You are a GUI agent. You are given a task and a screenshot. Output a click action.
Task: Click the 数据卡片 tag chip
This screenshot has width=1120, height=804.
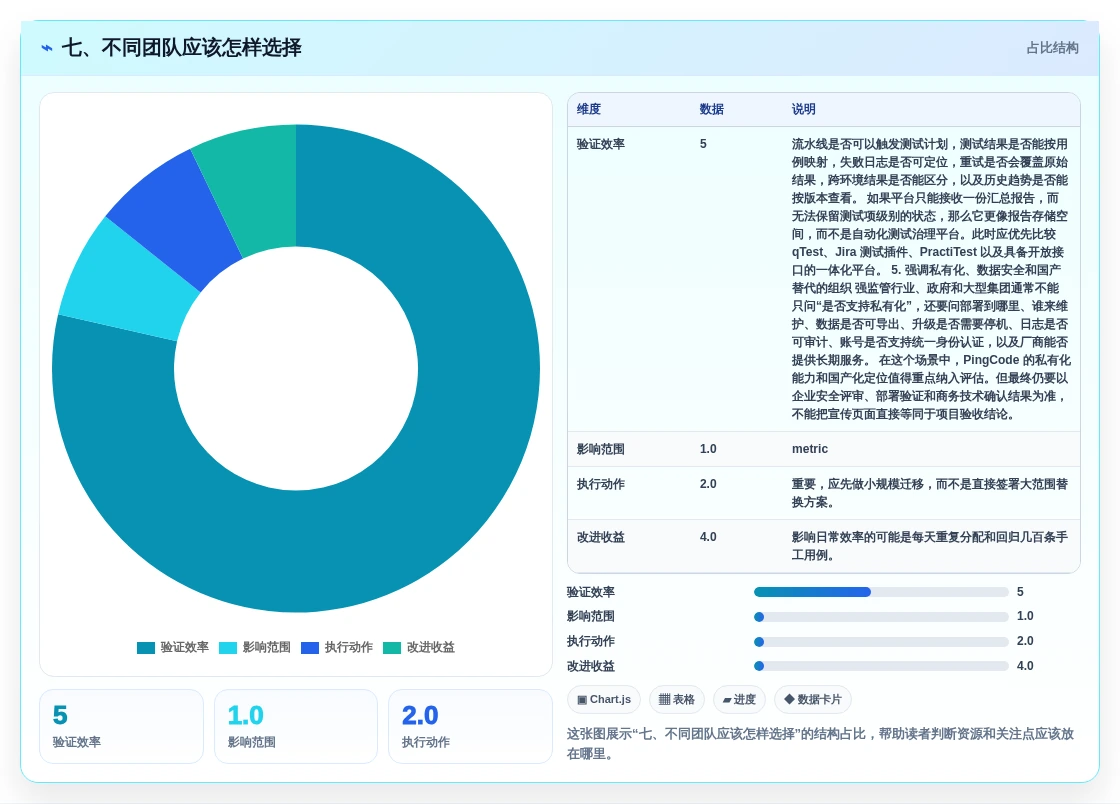click(813, 699)
